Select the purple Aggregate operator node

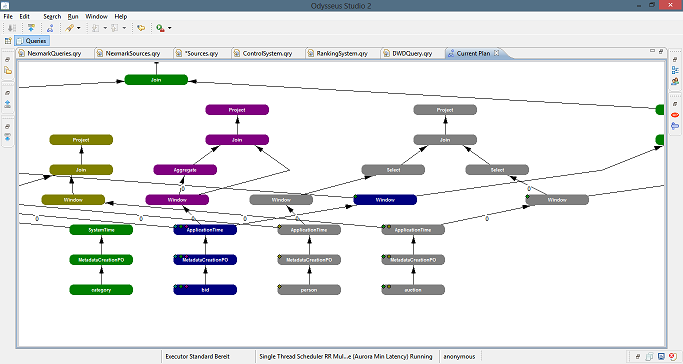coord(185,170)
